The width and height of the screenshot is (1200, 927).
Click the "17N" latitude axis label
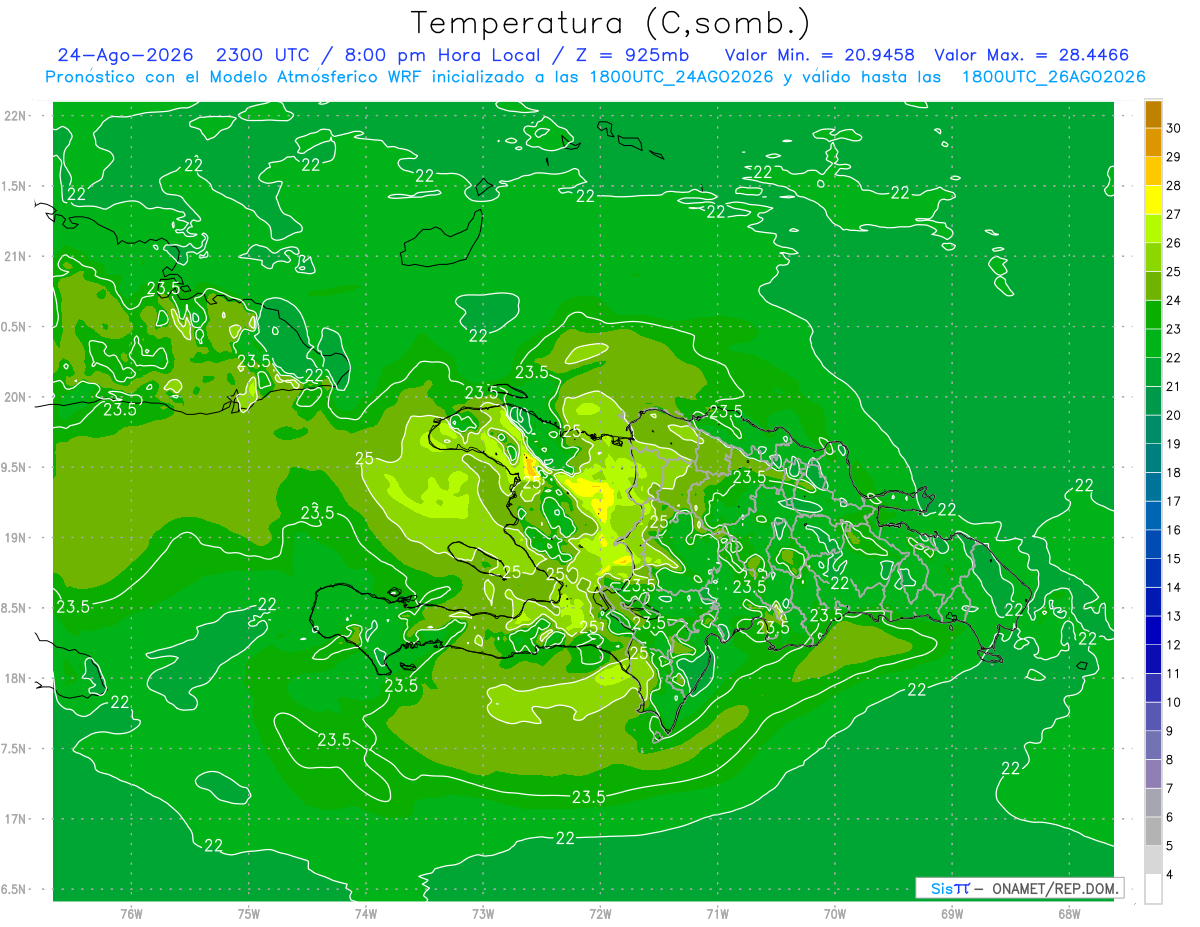(x=16, y=819)
